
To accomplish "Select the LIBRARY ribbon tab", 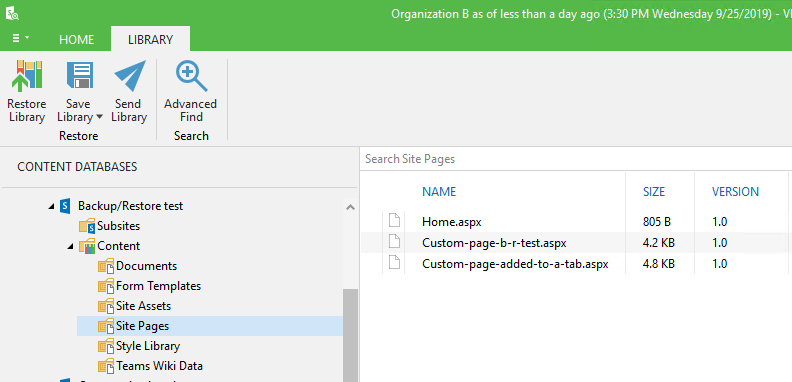I will (151, 39).
